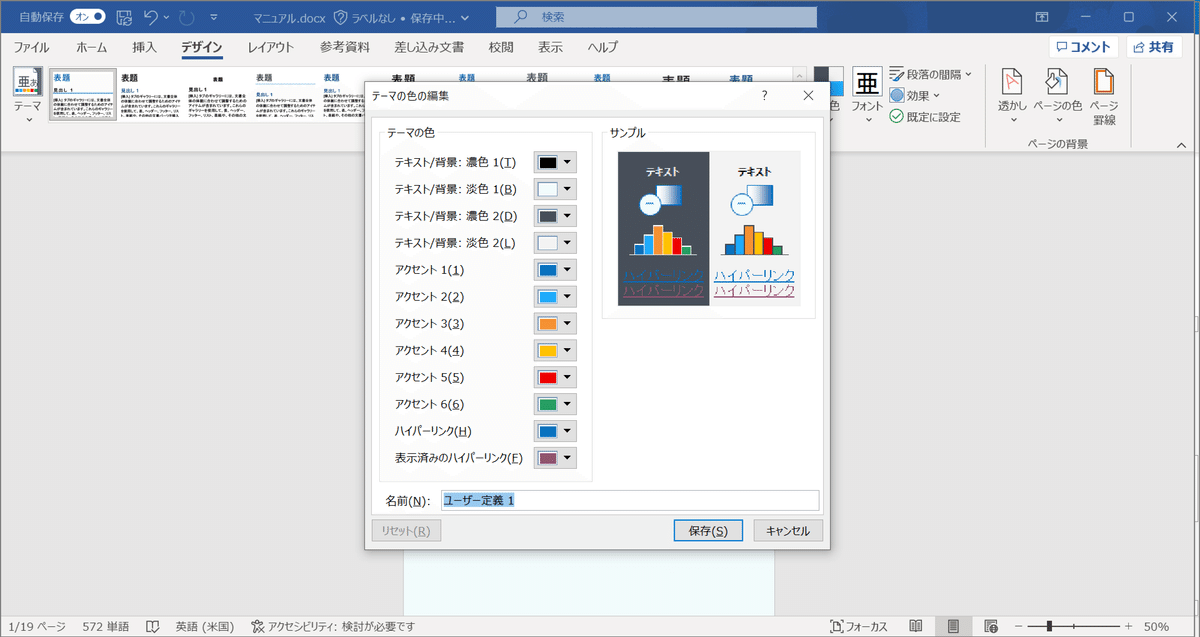Select print layout view icon

[954, 626]
